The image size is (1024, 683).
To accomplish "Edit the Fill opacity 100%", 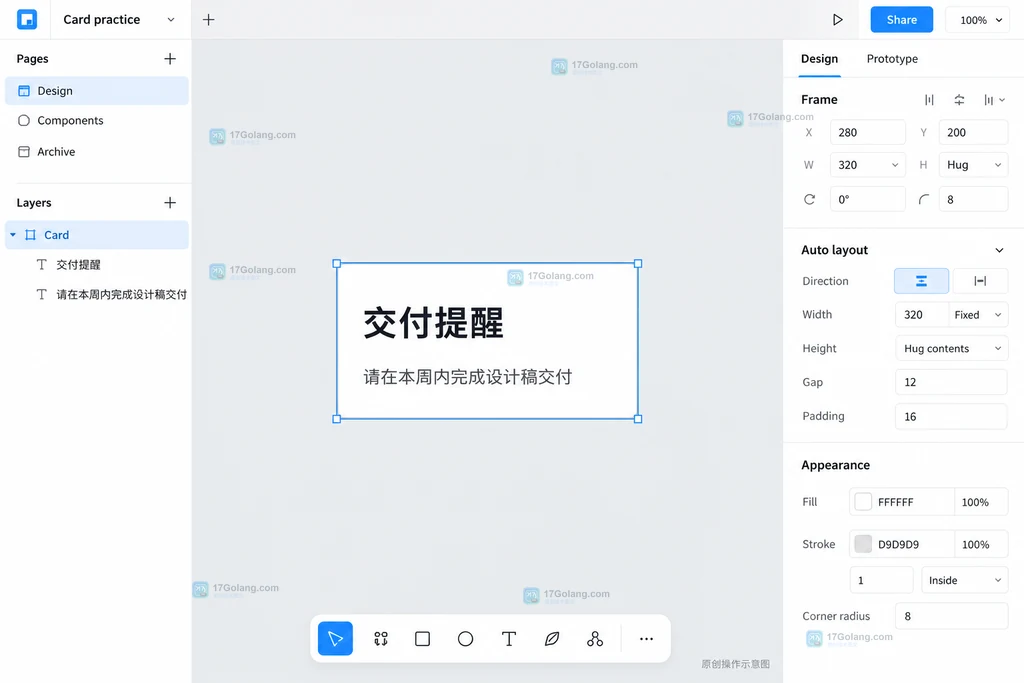I will point(981,502).
